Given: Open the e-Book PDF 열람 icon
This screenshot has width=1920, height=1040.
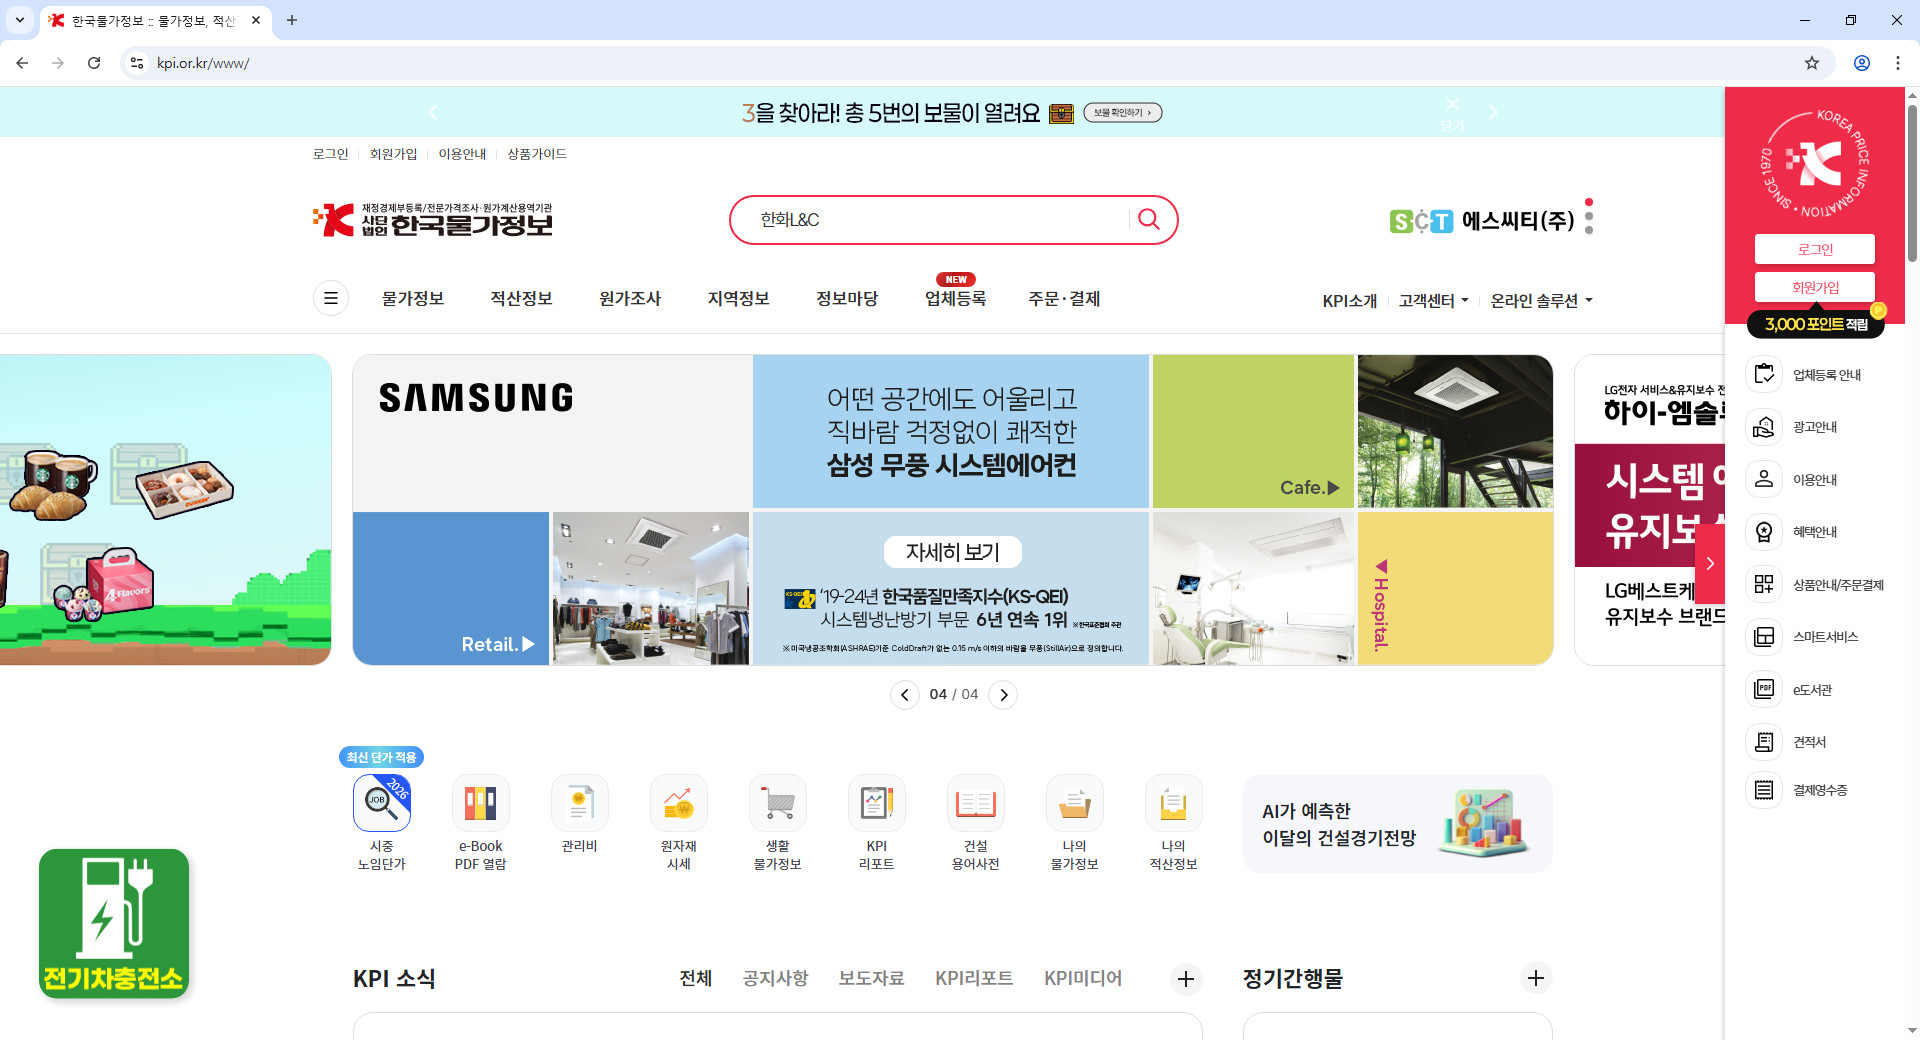Looking at the screenshot, I should point(481,803).
